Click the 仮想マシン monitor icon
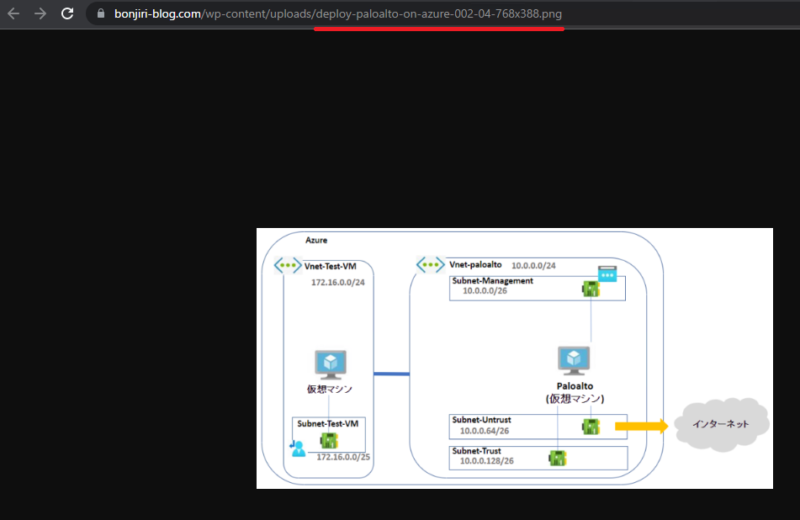The image size is (800, 520). (331, 364)
